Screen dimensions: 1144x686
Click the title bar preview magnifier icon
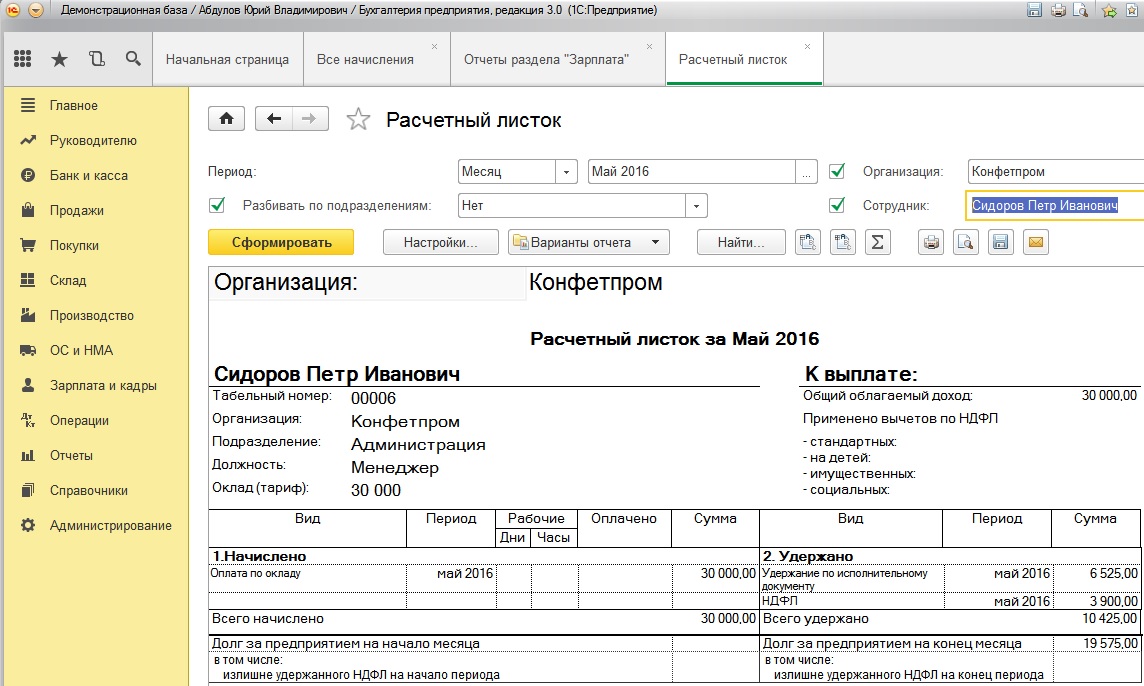point(1081,10)
